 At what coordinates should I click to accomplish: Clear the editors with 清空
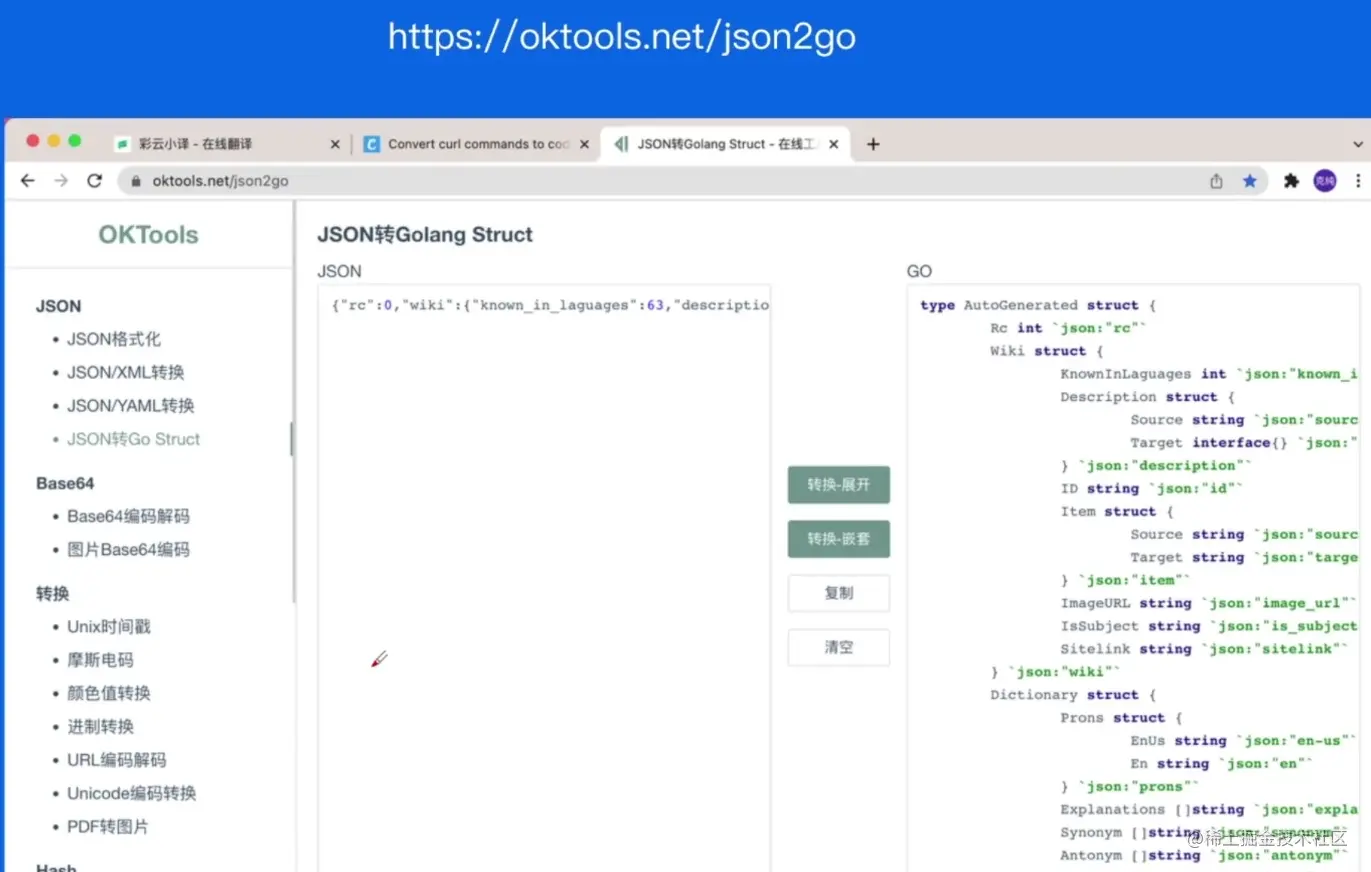(839, 647)
